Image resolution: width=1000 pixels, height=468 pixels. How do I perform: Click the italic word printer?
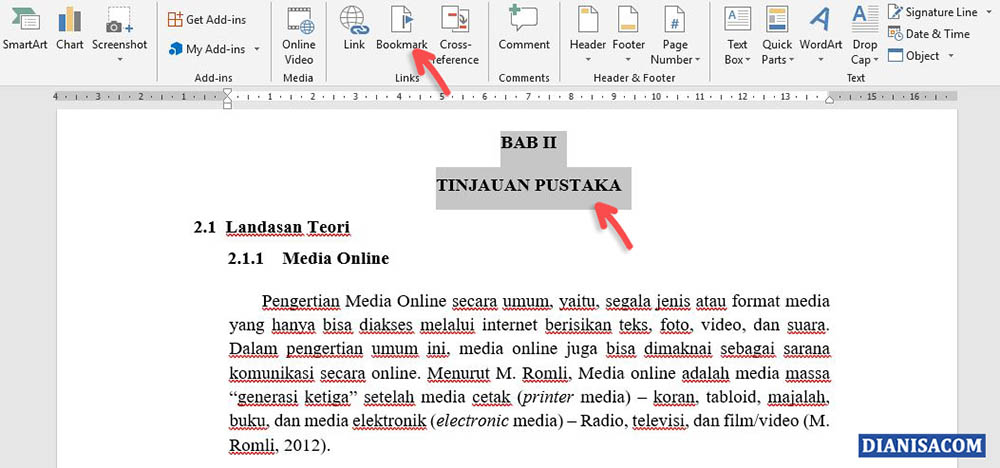[x=548, y=397]
